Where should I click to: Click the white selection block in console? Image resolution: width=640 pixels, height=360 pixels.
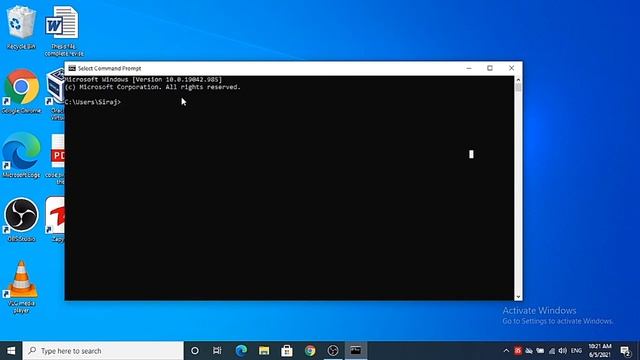click(x=471, y=154)
